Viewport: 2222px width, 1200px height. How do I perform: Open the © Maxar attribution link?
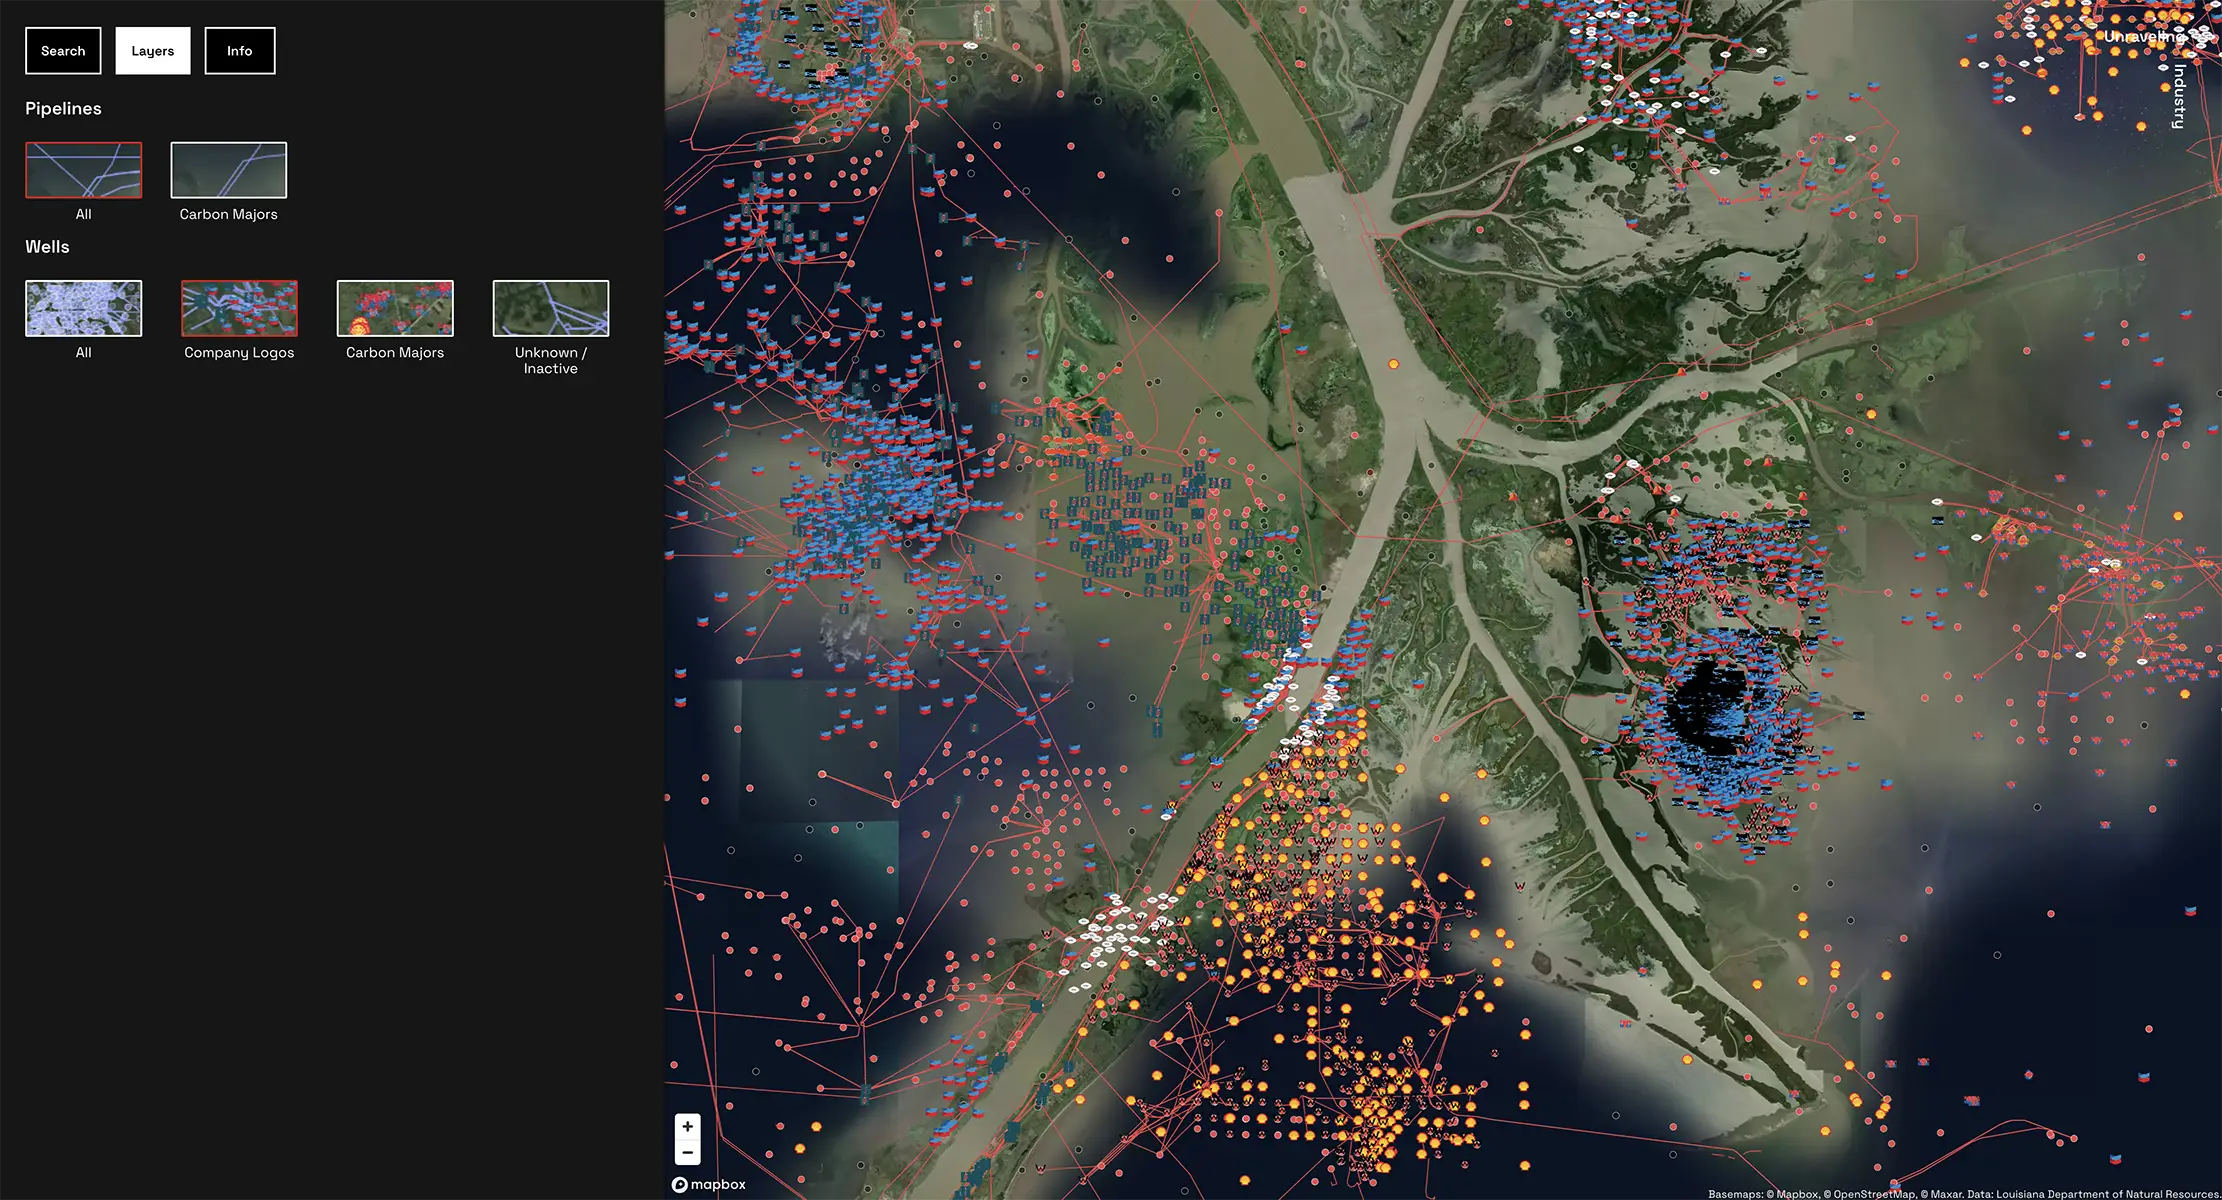(x=1940, y=1194)
